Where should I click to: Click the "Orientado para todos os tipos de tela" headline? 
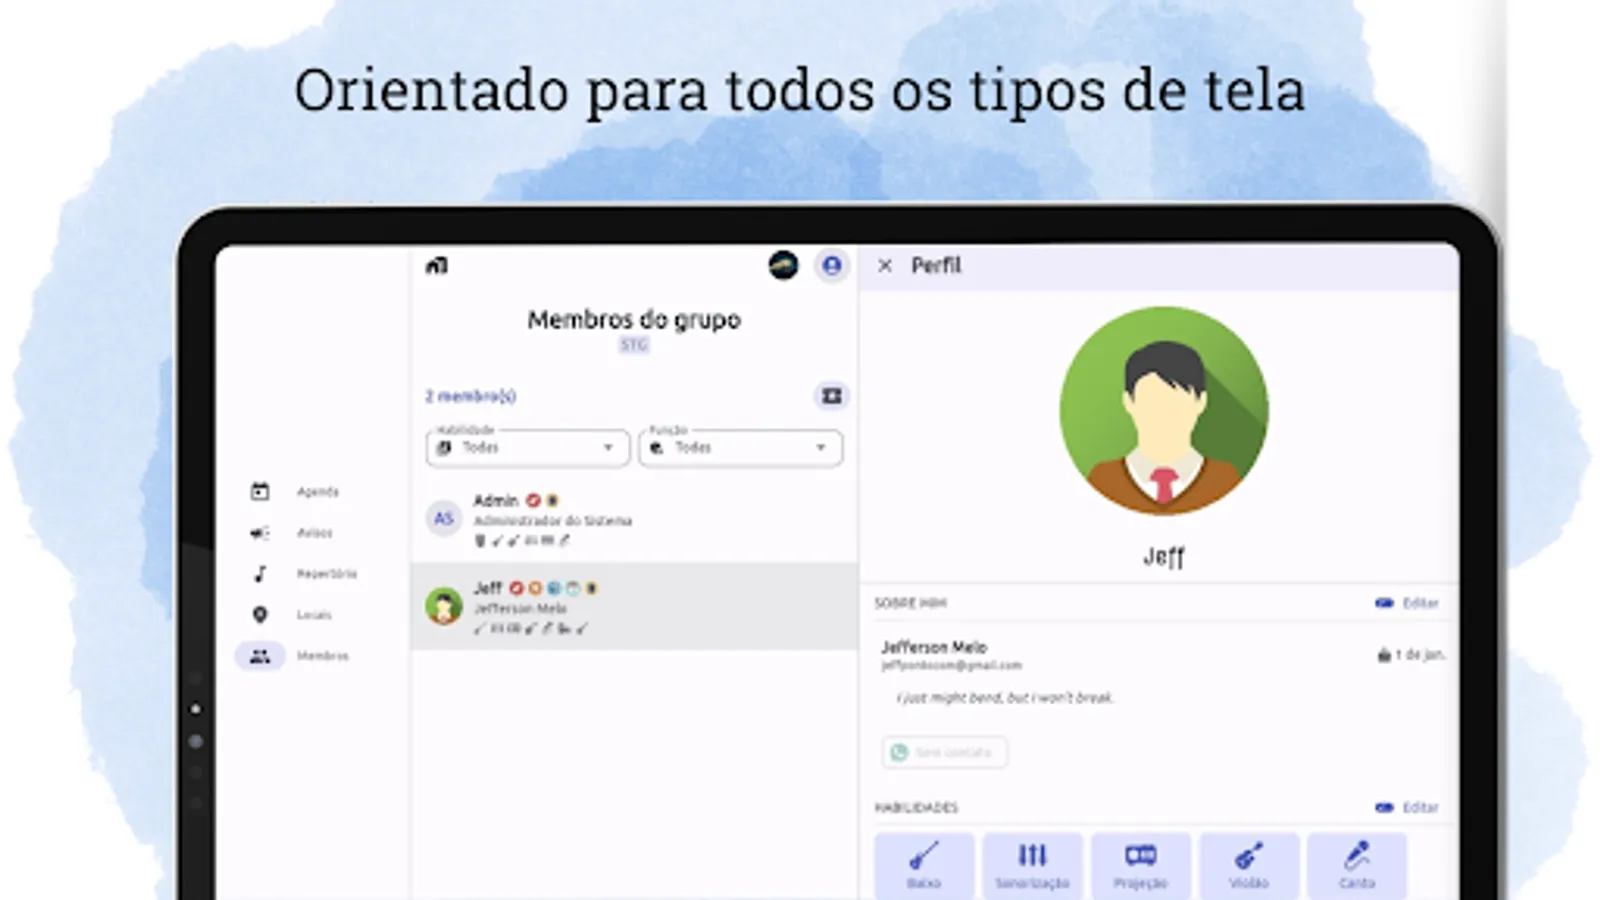tap(800, 90)
